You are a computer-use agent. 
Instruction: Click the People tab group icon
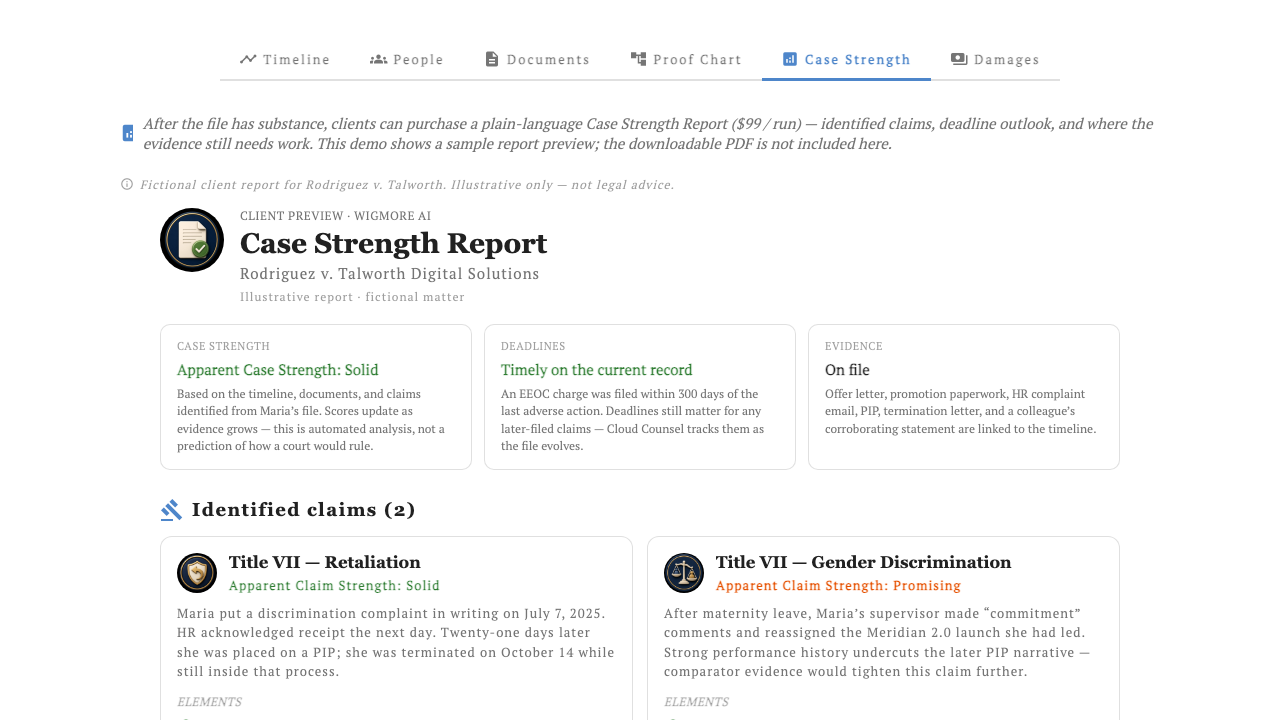(x=378, y=59)
